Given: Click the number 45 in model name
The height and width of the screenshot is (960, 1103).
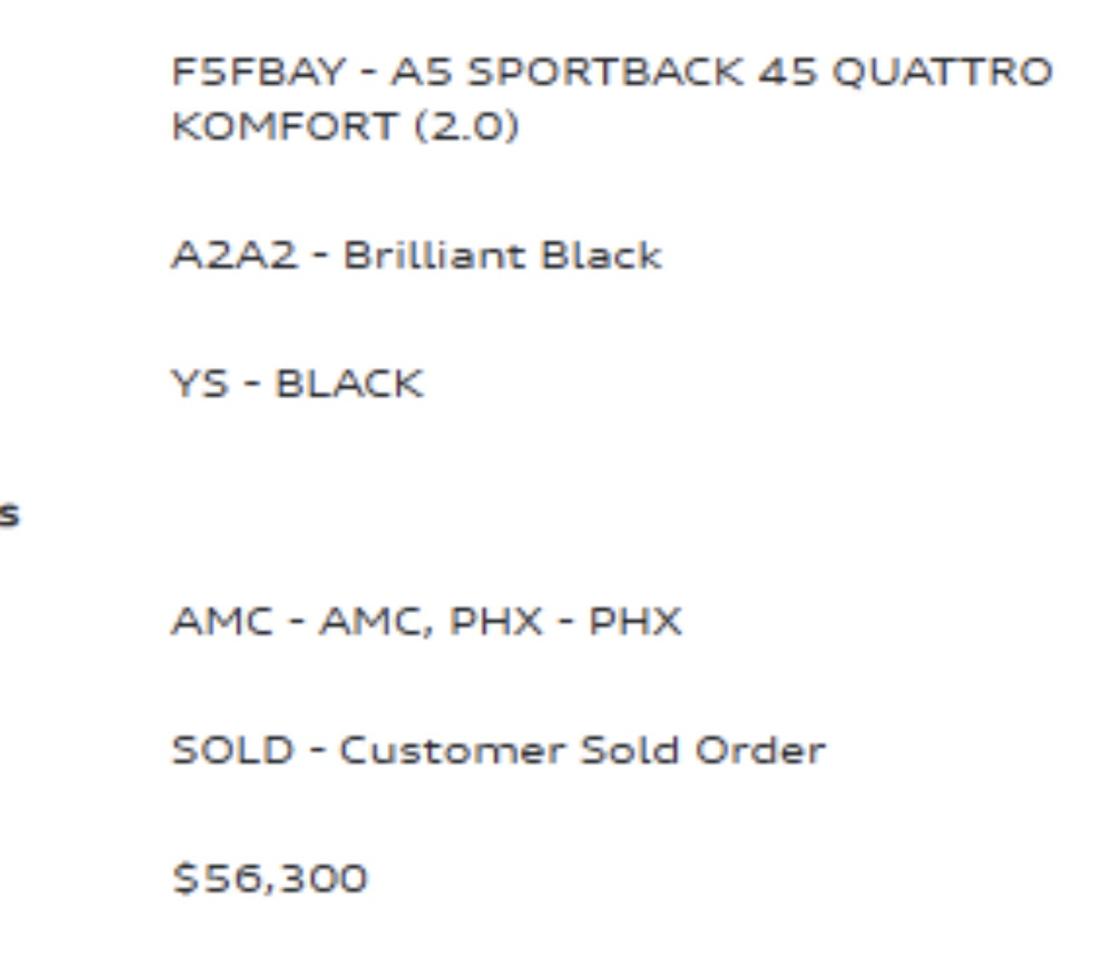Looking at the screenshot, I should coord(788,72).
